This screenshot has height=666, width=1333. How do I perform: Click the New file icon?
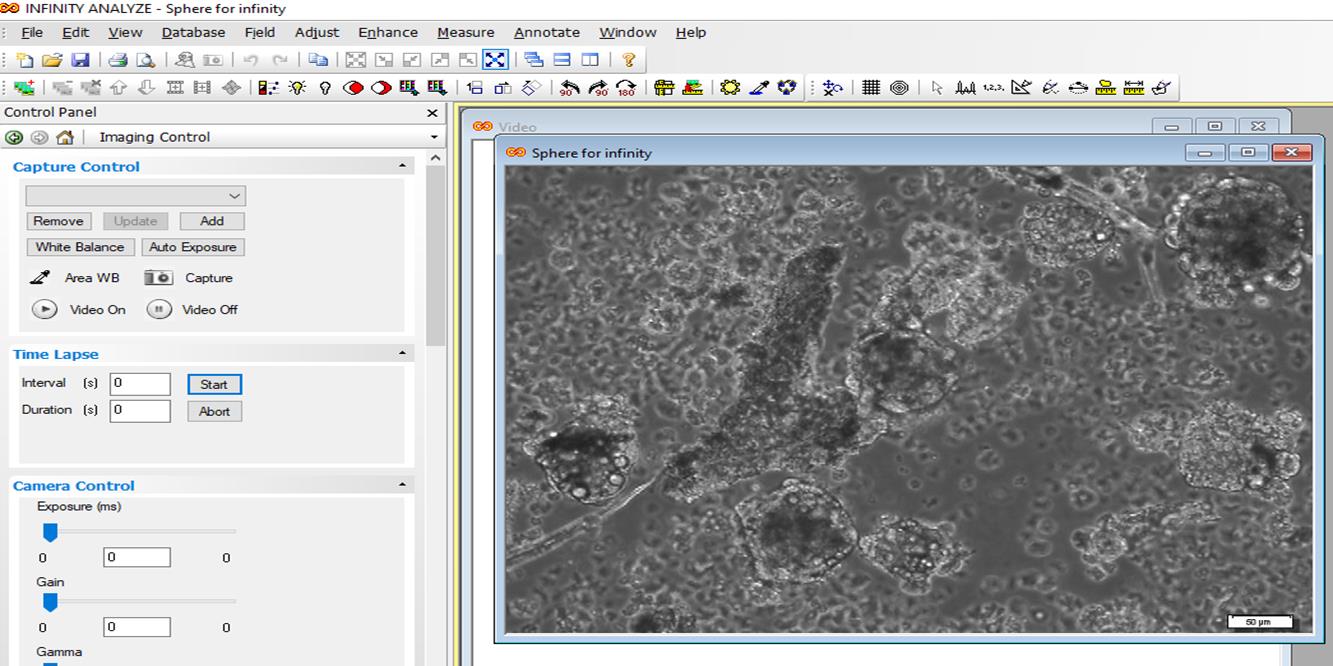[x=26, y=60]
